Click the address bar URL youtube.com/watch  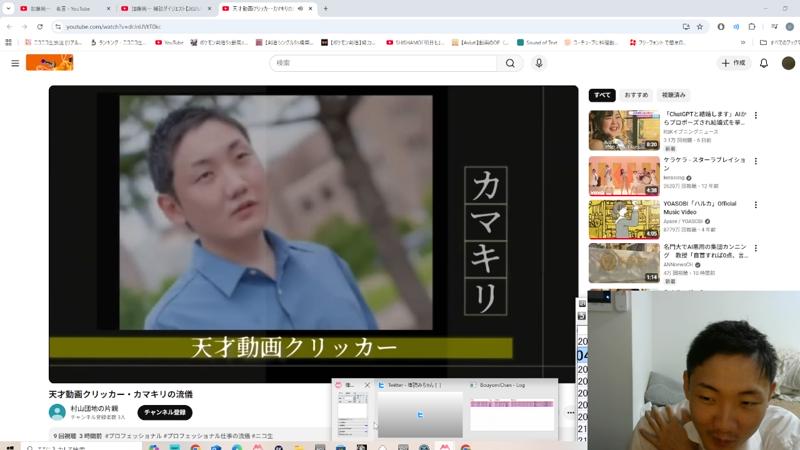click(113, 27)
